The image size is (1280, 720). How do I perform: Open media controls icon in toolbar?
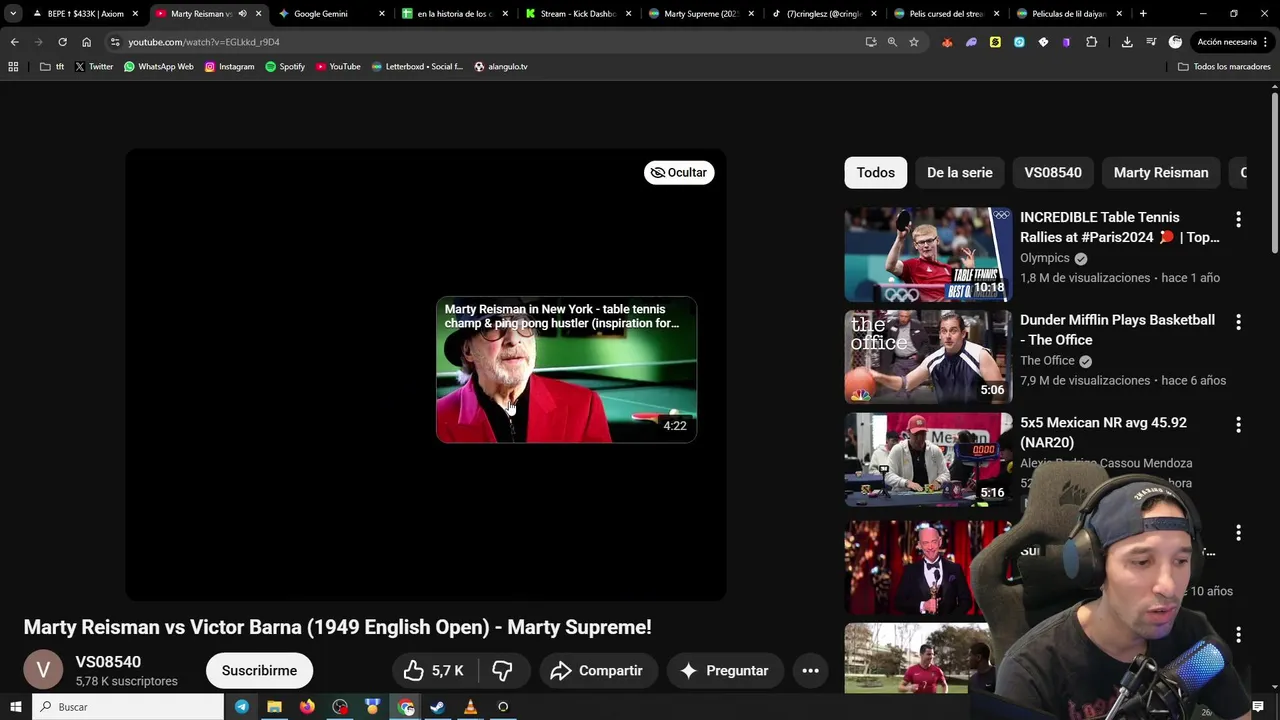point(1151,42)
